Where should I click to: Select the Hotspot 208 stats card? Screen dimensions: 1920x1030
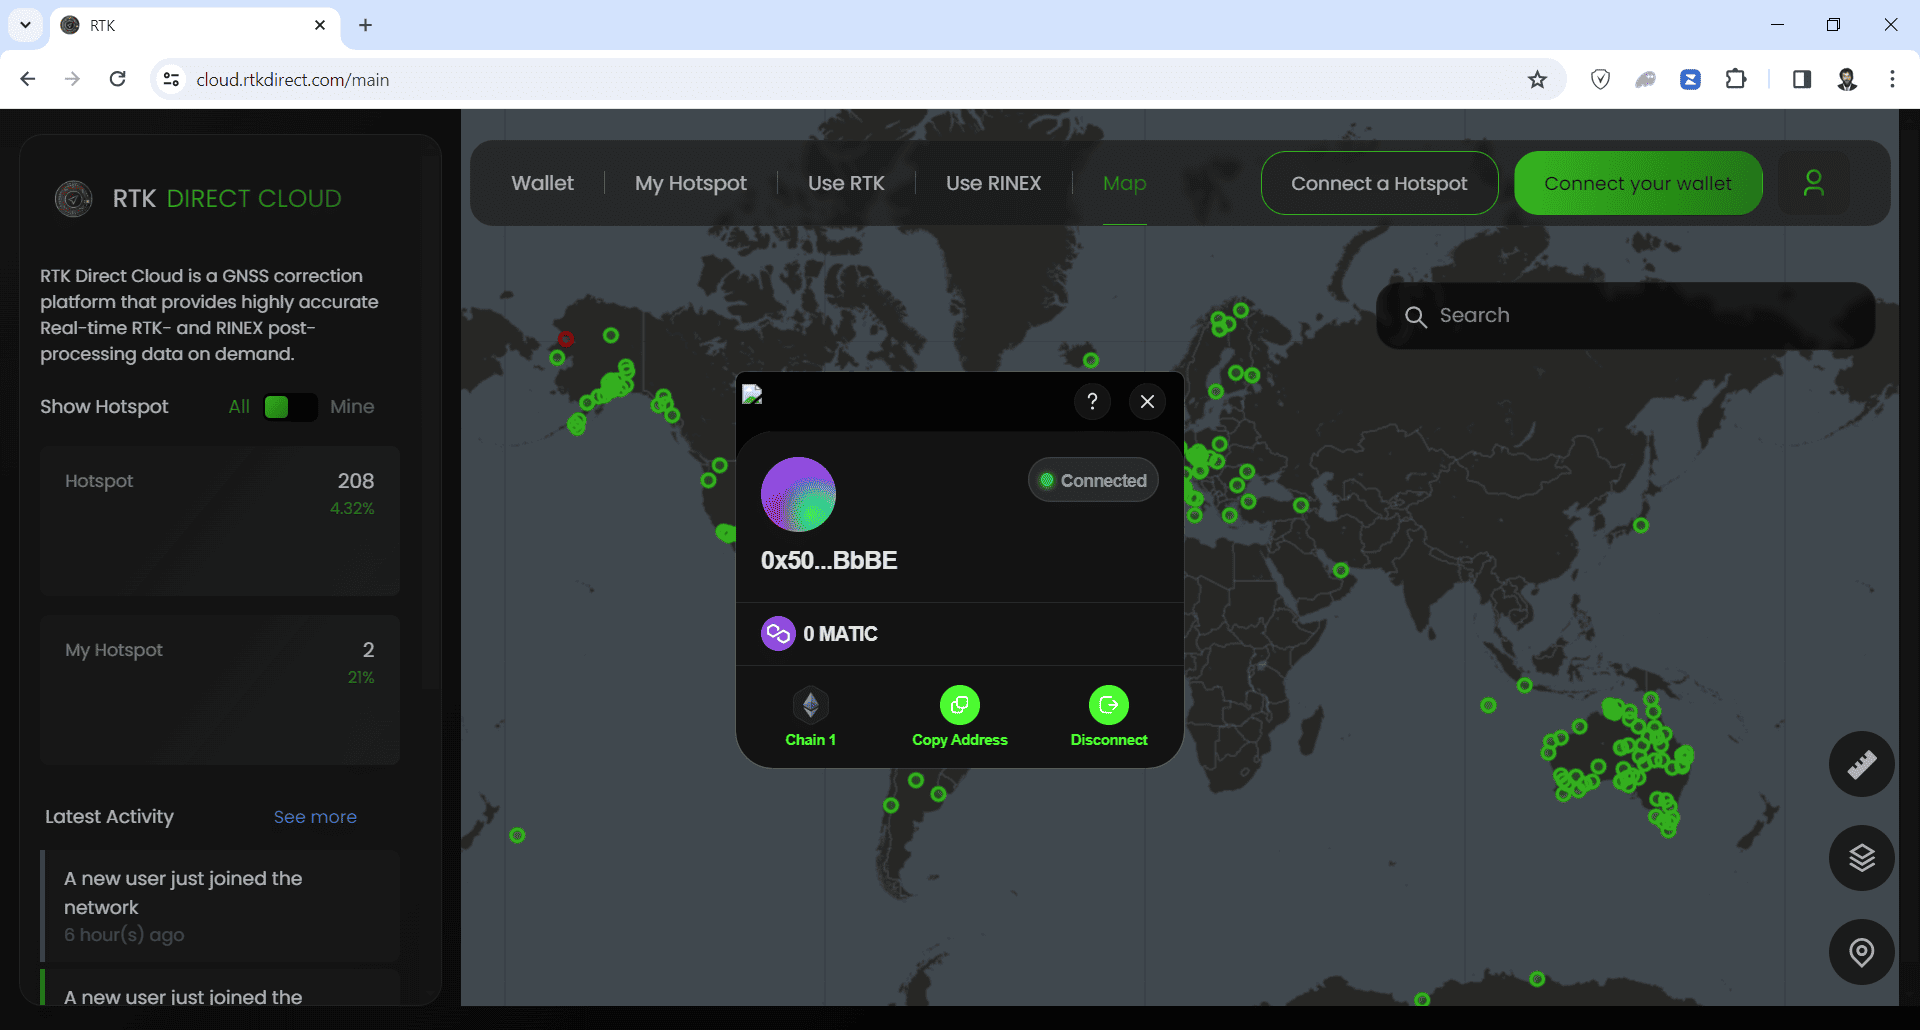[220, 521]
